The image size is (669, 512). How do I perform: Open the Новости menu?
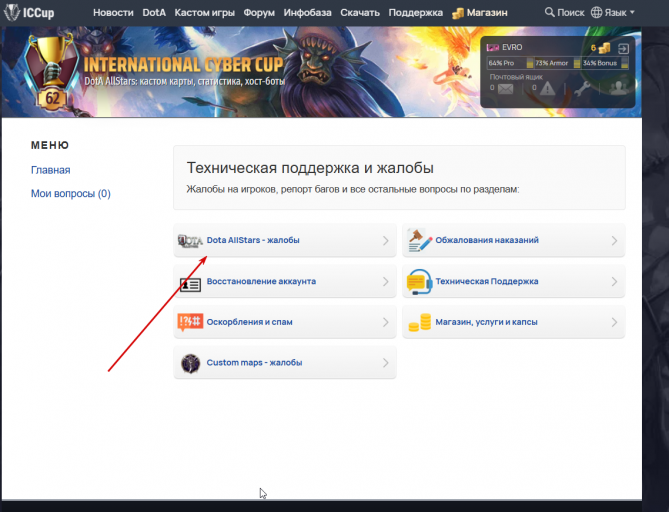pos(113,13)
